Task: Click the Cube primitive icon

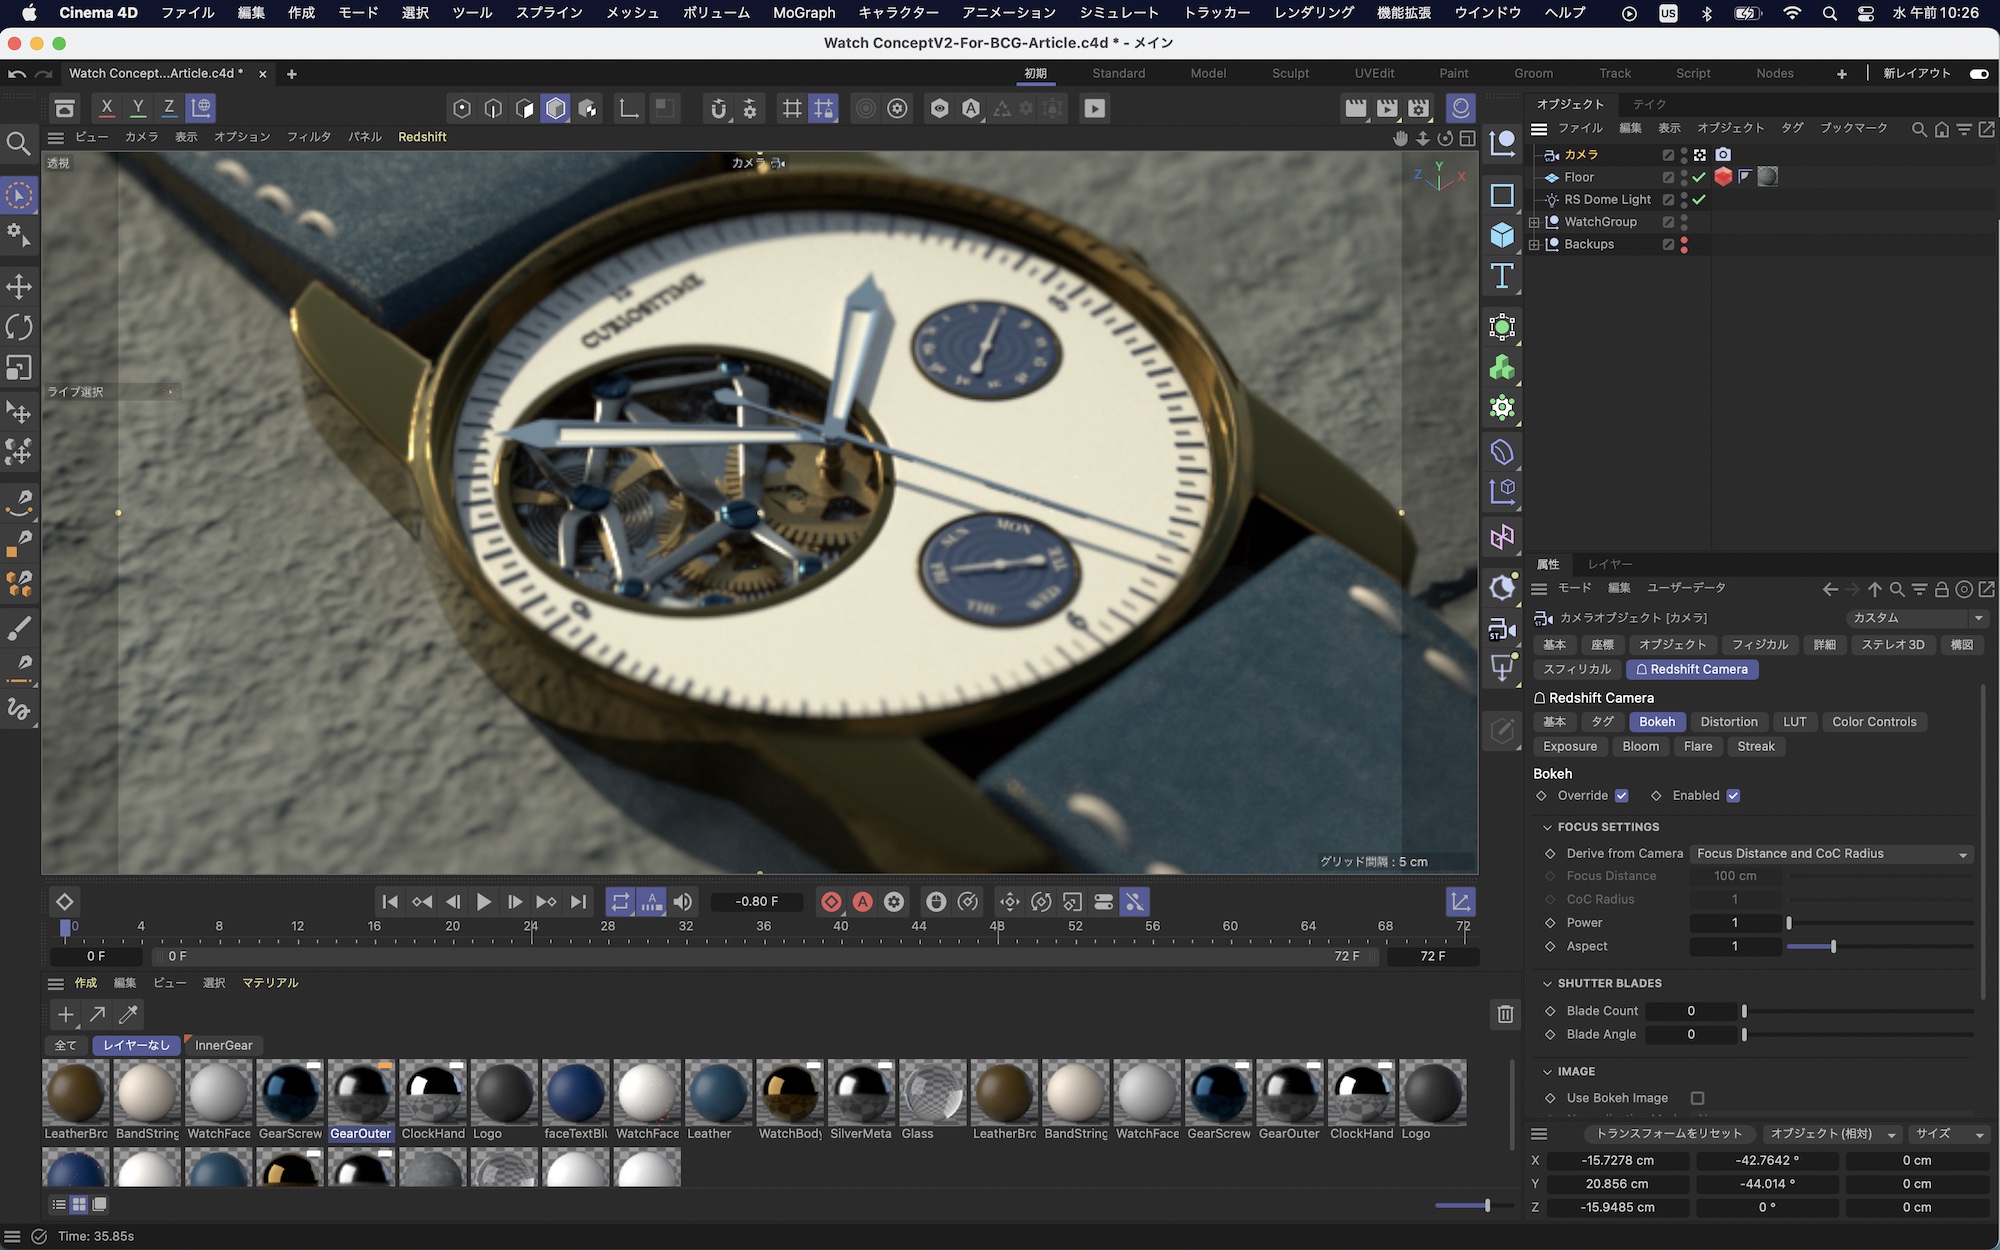Action: [1502, 236]
